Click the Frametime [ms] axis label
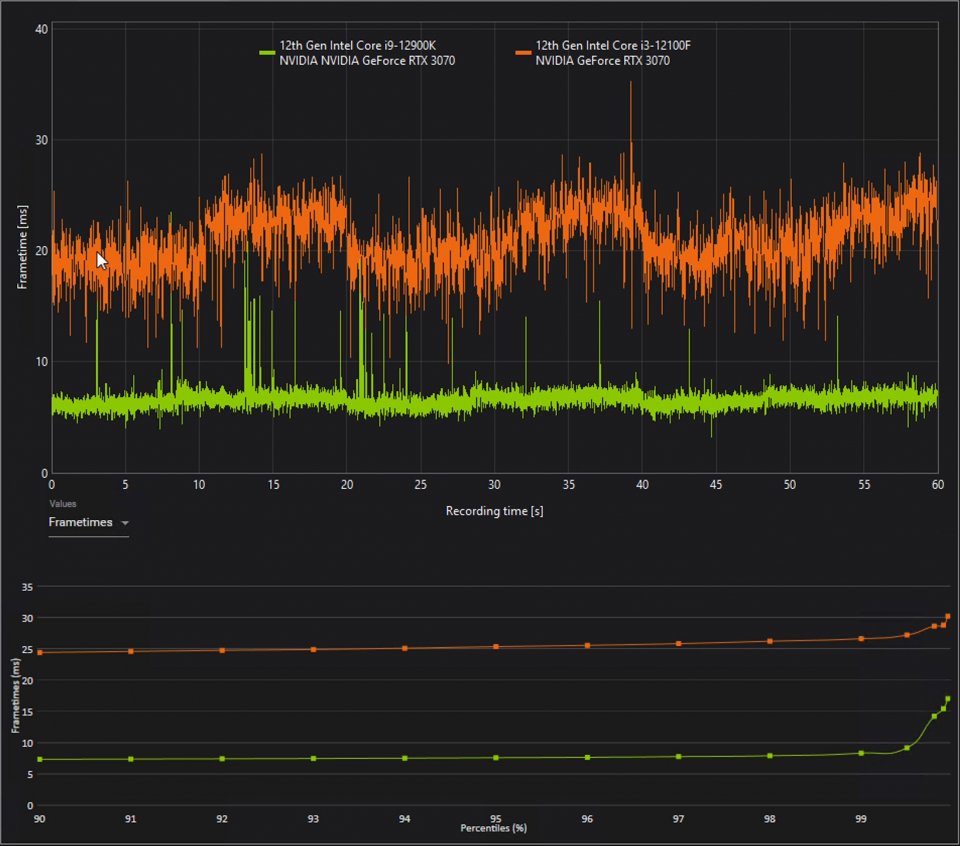The height and width of the screenshot is (846, 960). tap(22, 247)
